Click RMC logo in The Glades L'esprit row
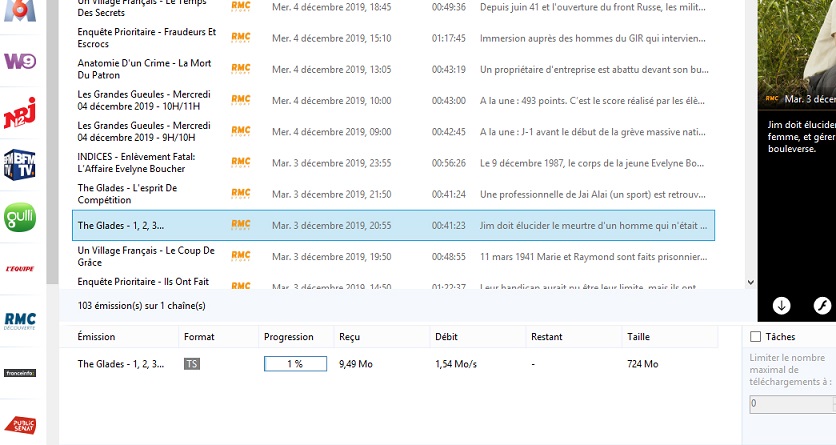Viewport: 836px width, 445px height. point(240,194)
